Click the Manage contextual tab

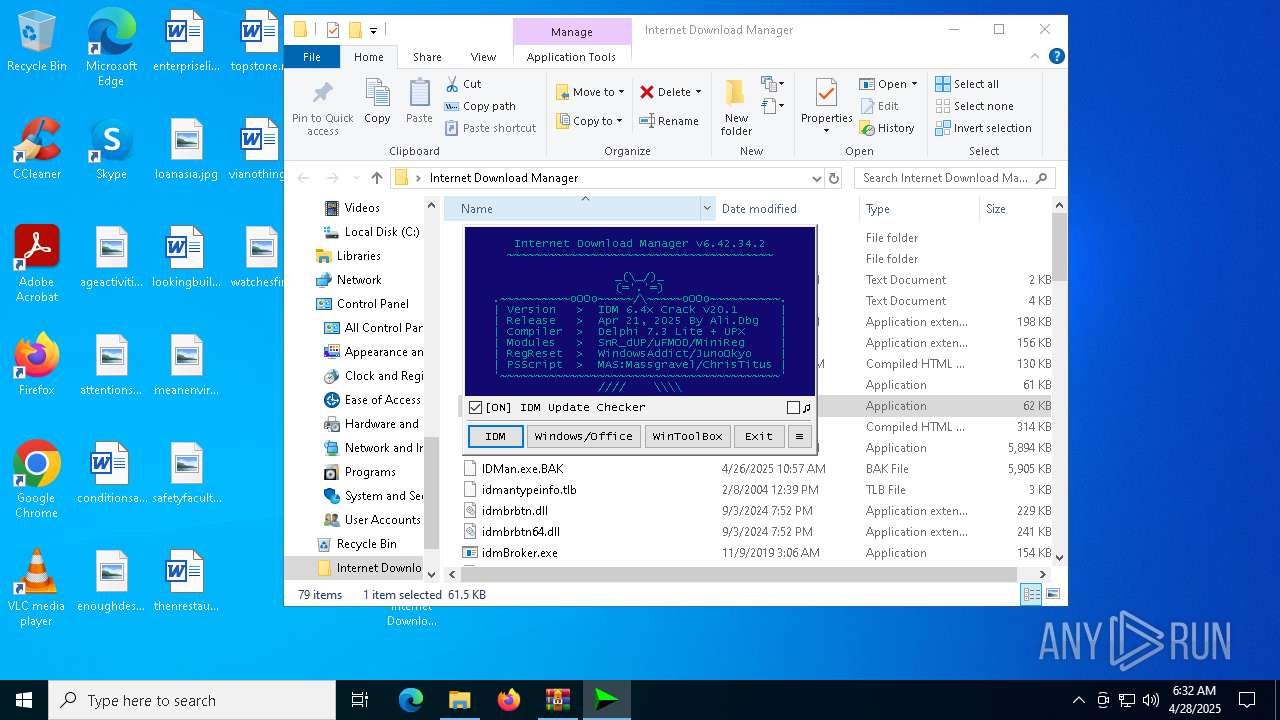[571, 31]
